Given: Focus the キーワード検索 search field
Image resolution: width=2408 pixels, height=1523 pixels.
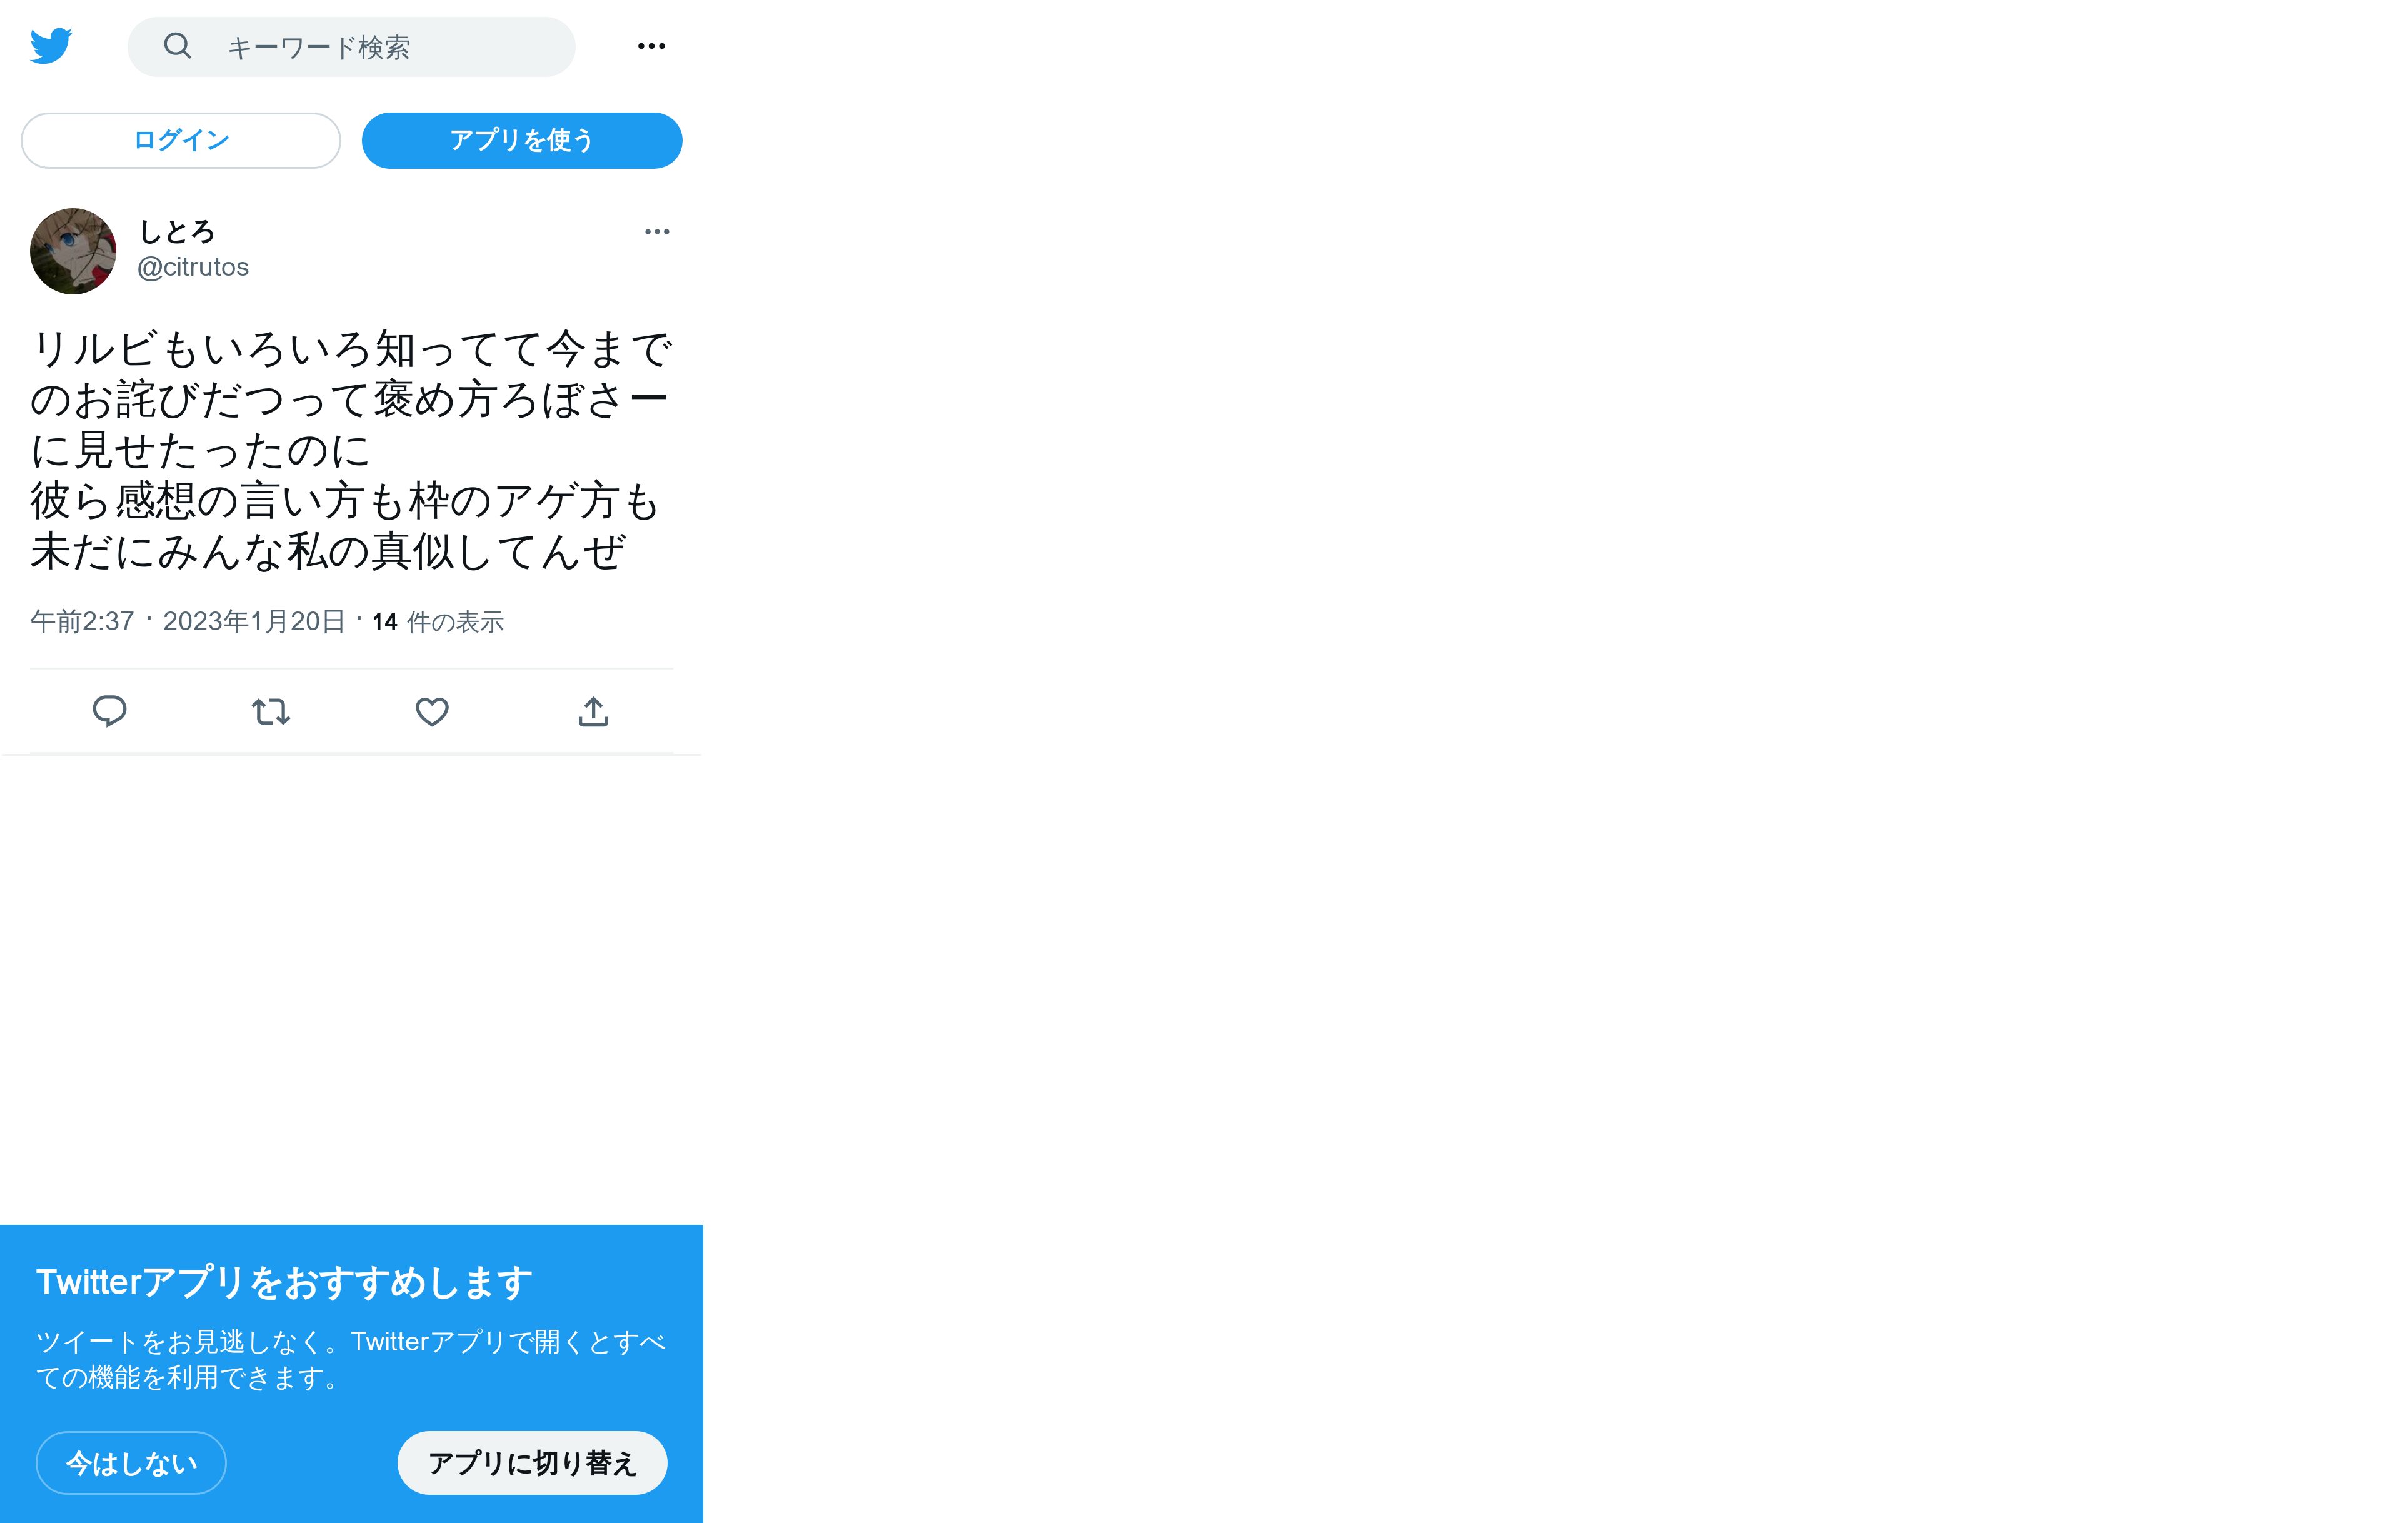Looking at the screenshot, I should click(x=351, y=46).
